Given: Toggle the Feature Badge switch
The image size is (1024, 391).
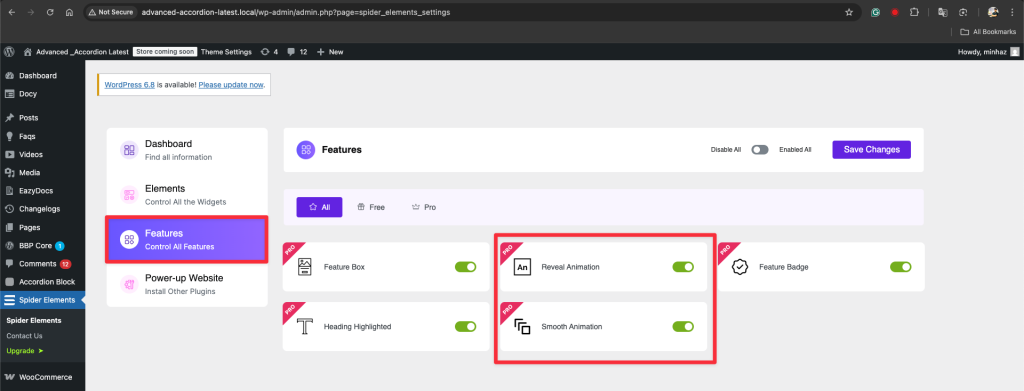Looking at the screenshot, I should pos(901,267).
